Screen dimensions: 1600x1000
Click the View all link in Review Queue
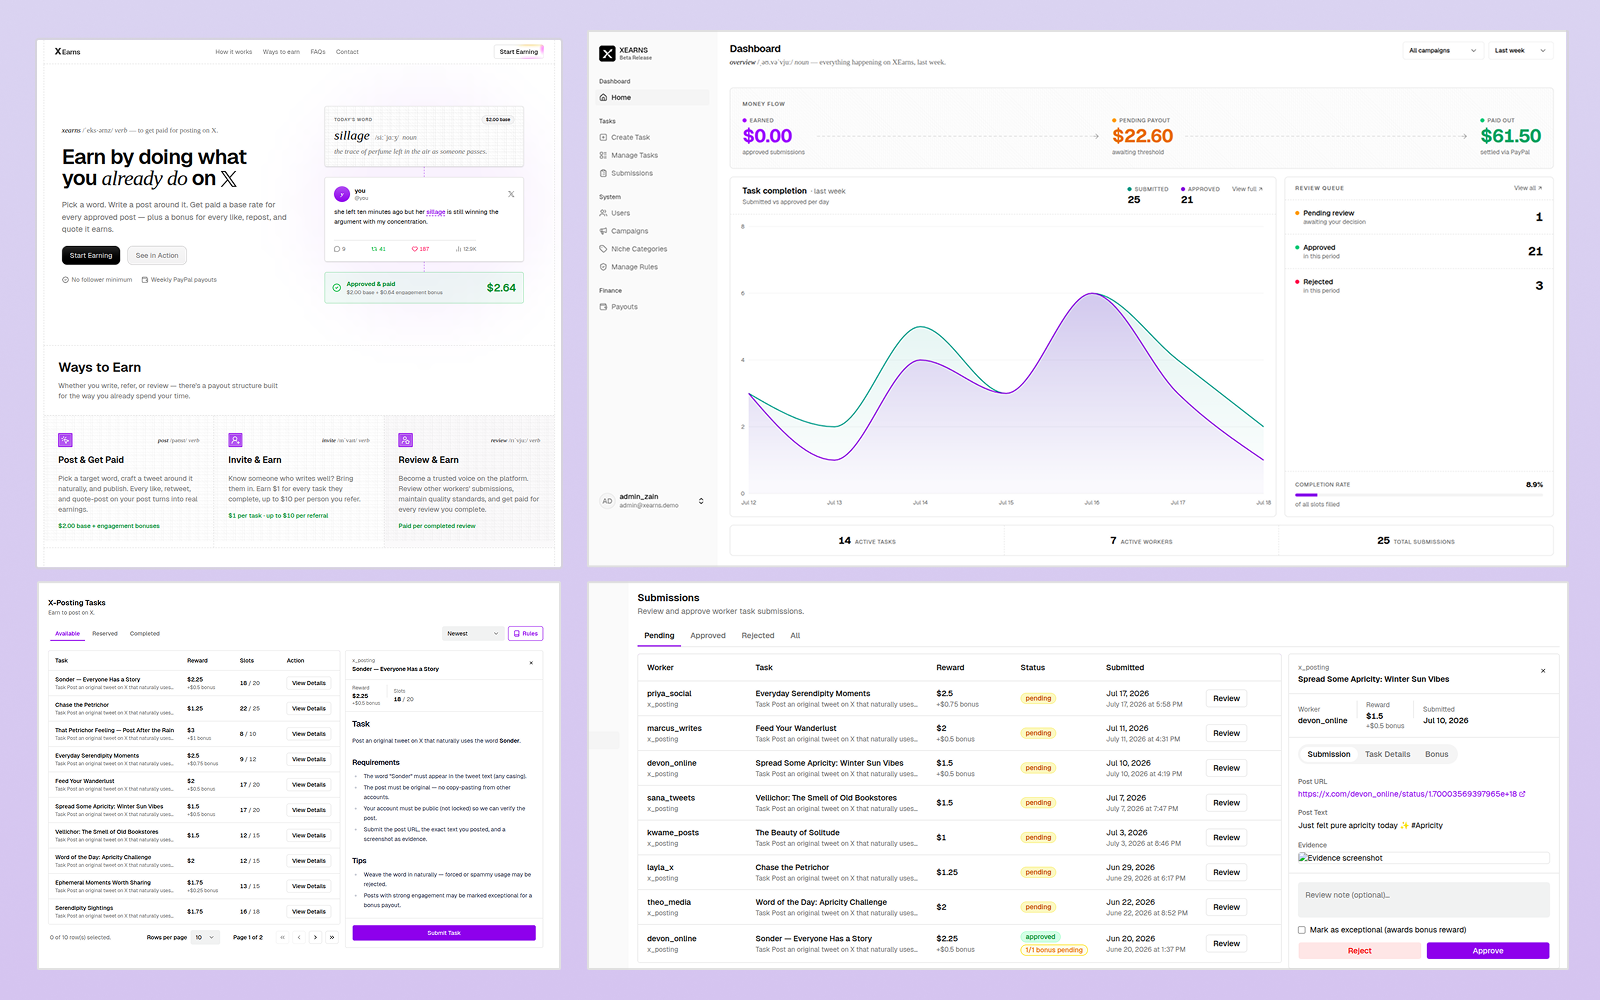pyautogui.click(x=1527, y=188)
